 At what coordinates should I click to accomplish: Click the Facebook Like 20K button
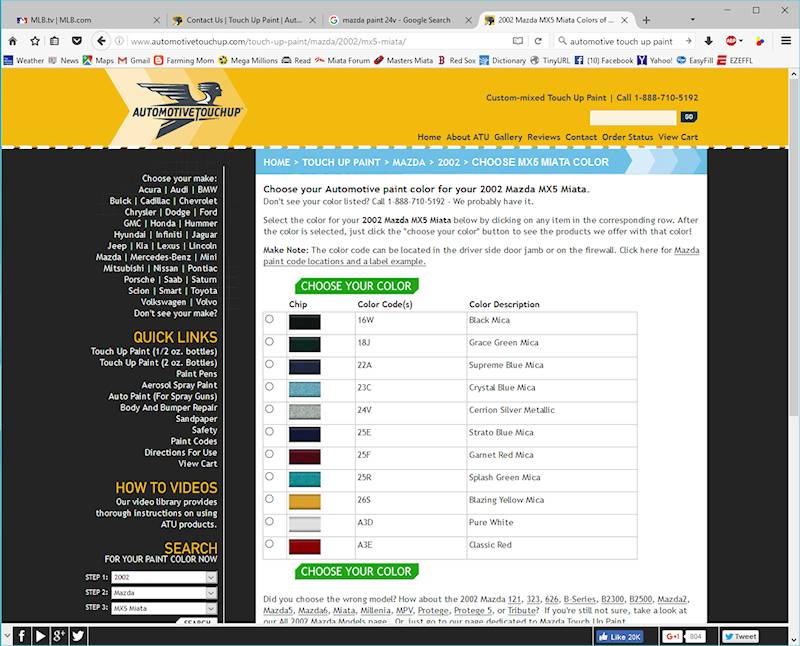click(619, 636)
